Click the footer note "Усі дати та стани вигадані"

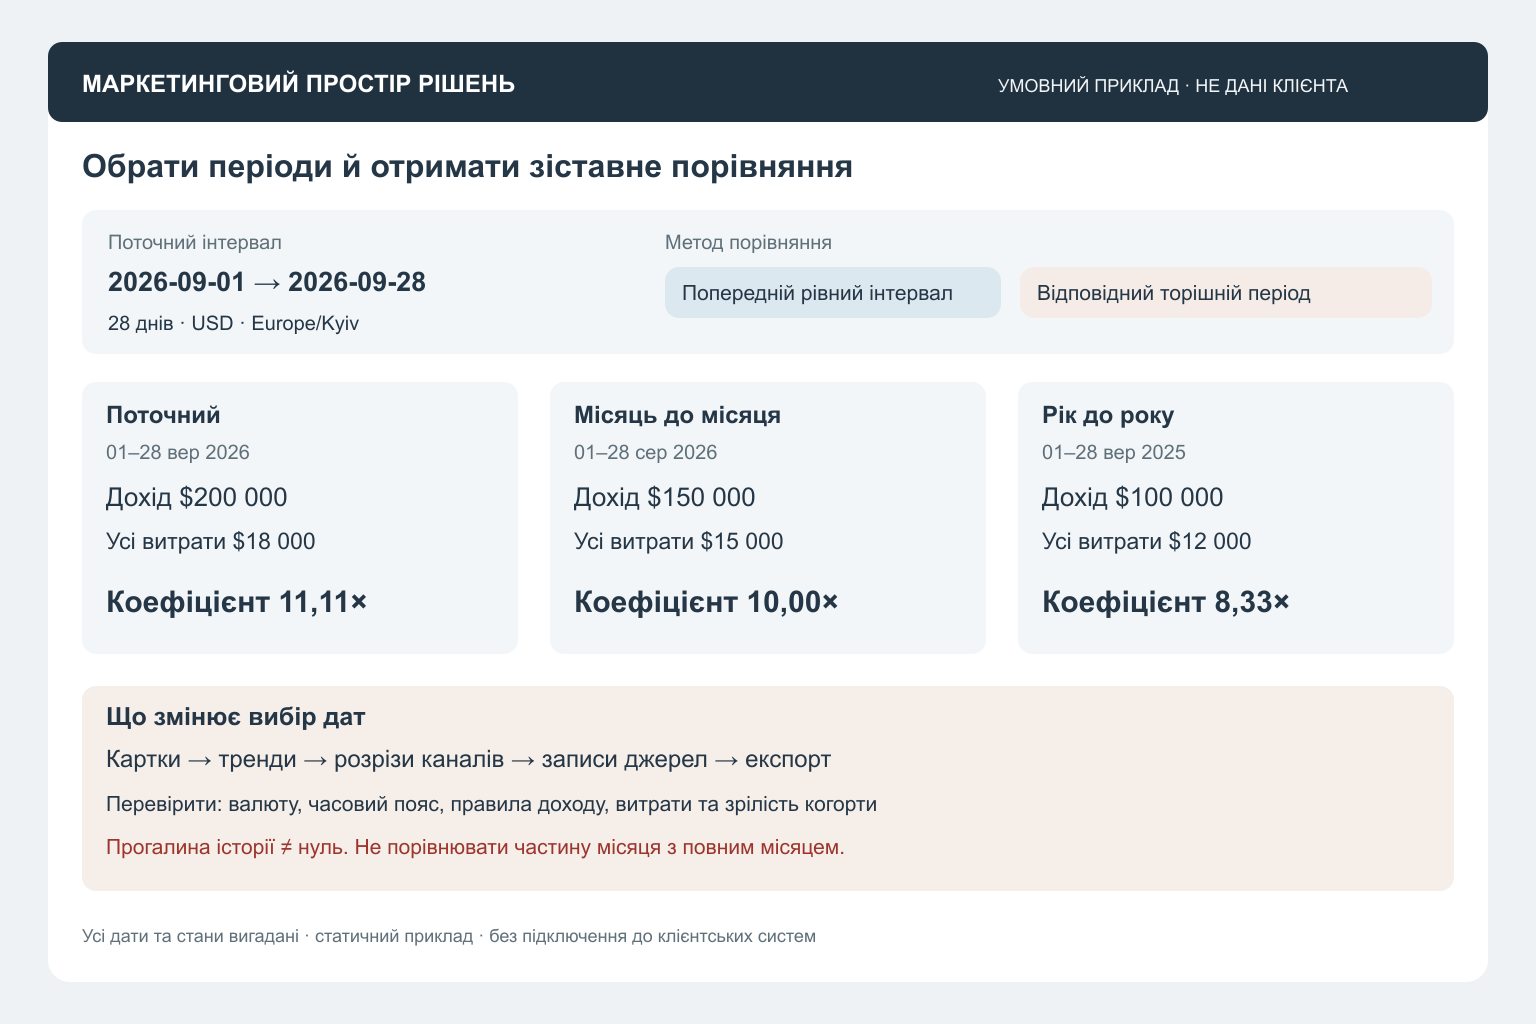(449, 936)
